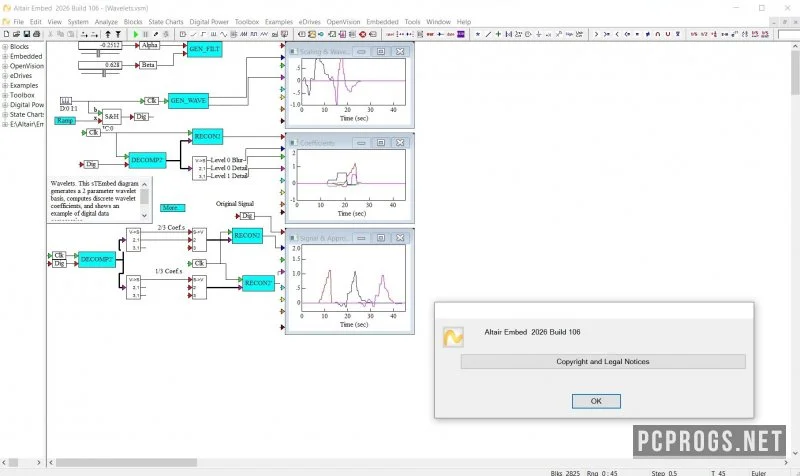This screenshot has width=800, height=476.
Task: Expand the Toolbox tree node
Action: [x=5, y=95]
